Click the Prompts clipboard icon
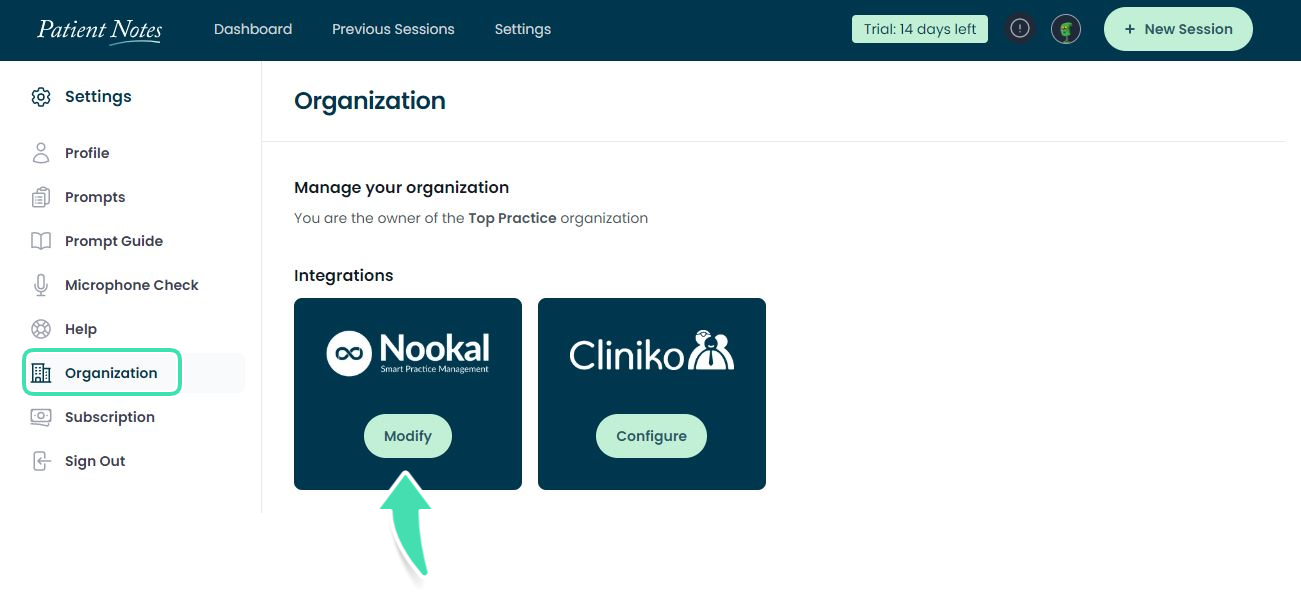The image size is (1301, 592). [41, 197]
